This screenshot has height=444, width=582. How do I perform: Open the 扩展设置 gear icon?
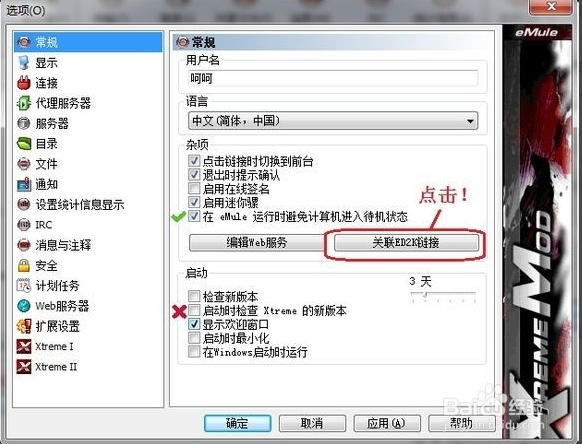click(24, 326)
